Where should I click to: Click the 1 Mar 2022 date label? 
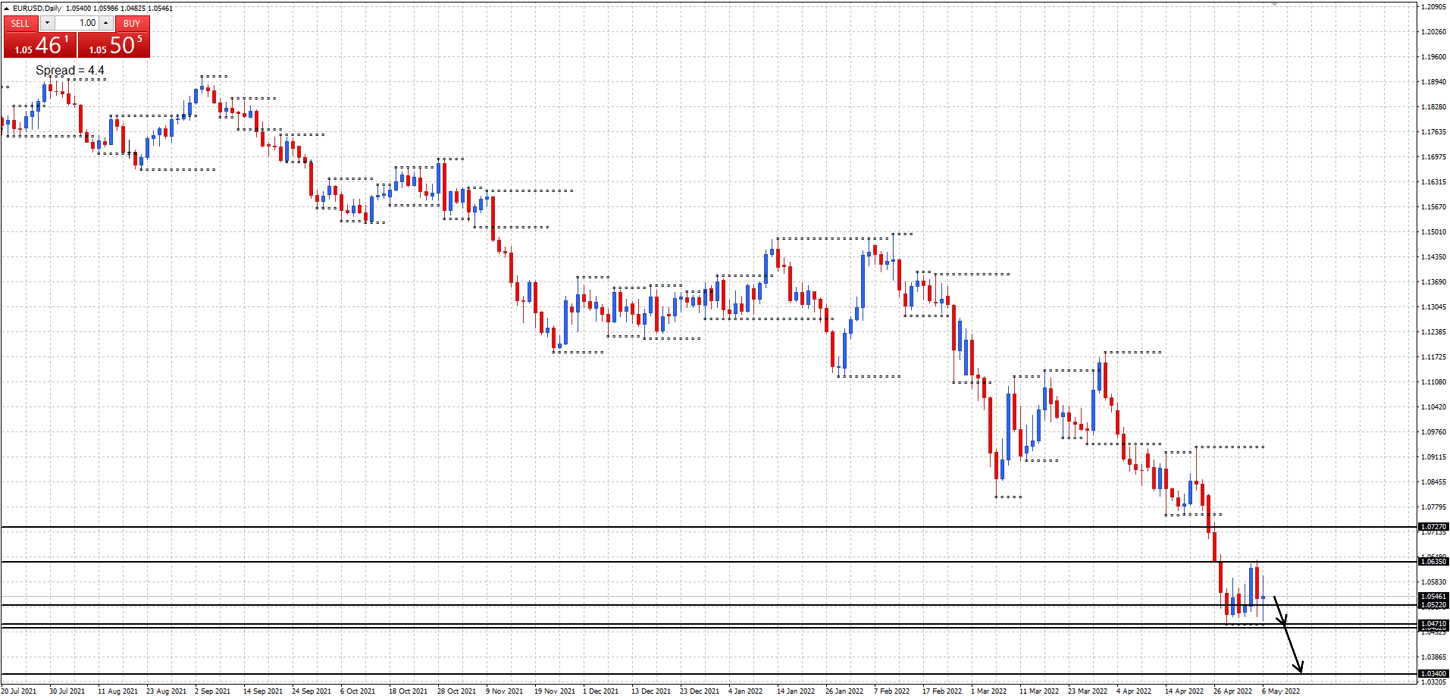[x=988, y=690]
